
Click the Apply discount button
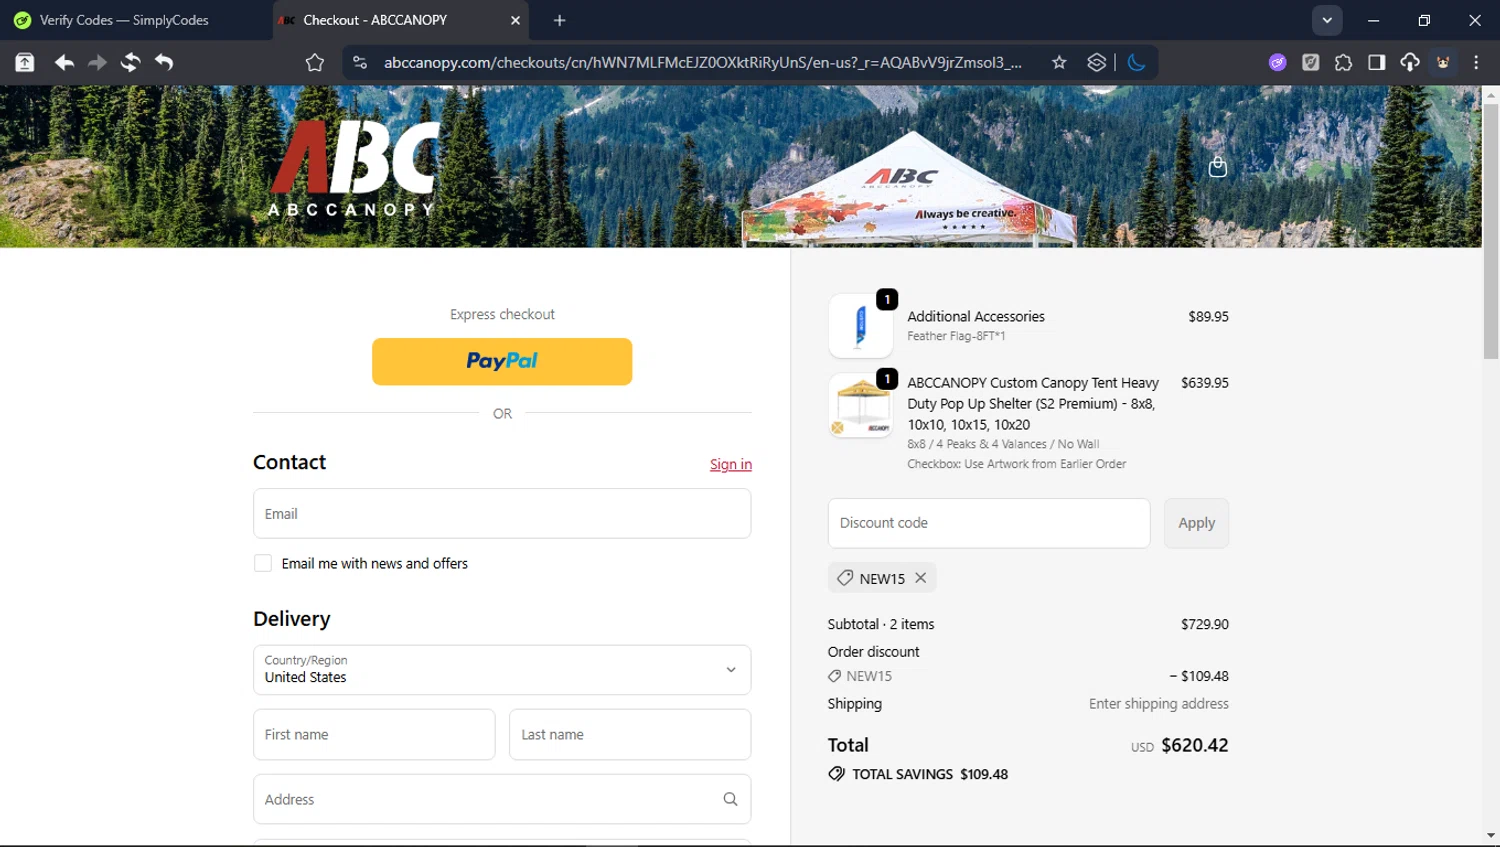pos(1196,523)
